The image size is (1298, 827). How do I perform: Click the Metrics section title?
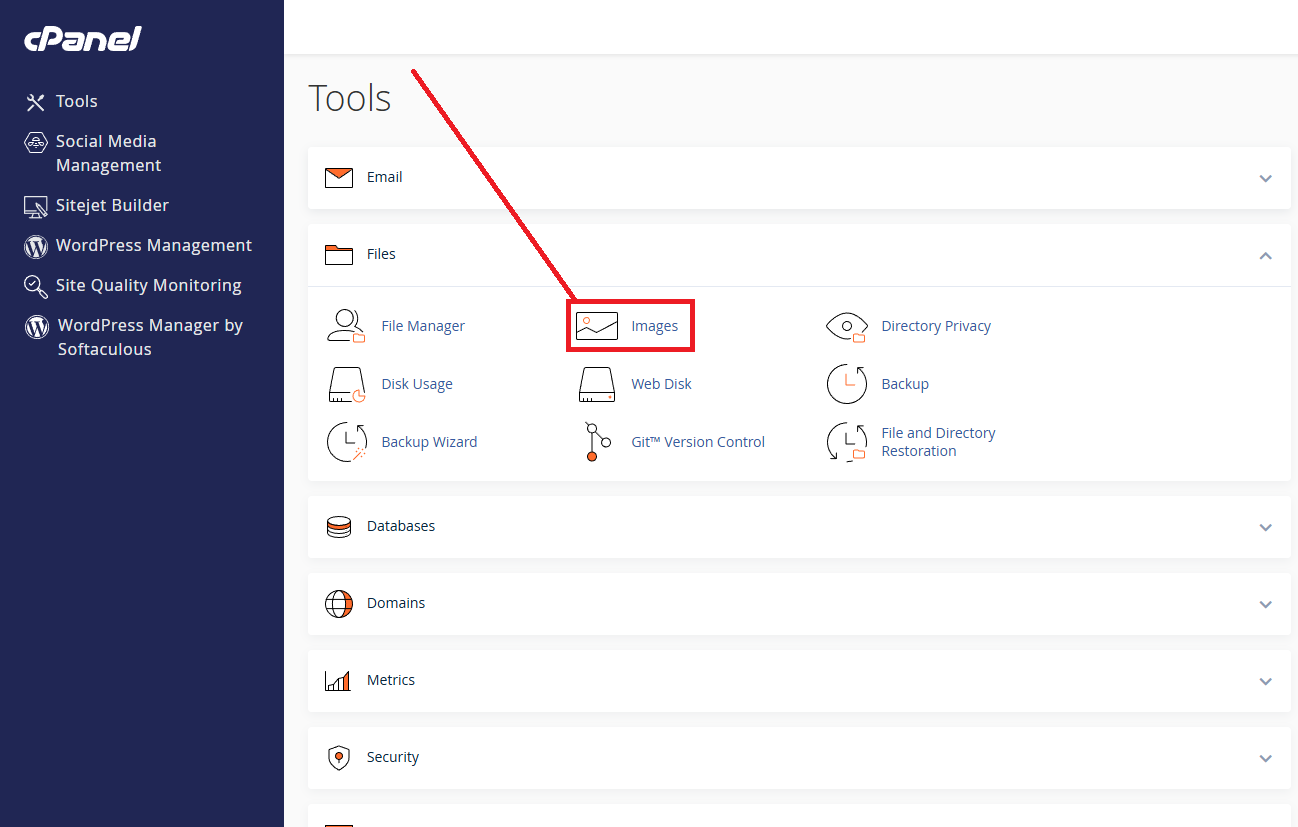pos(391,680)
